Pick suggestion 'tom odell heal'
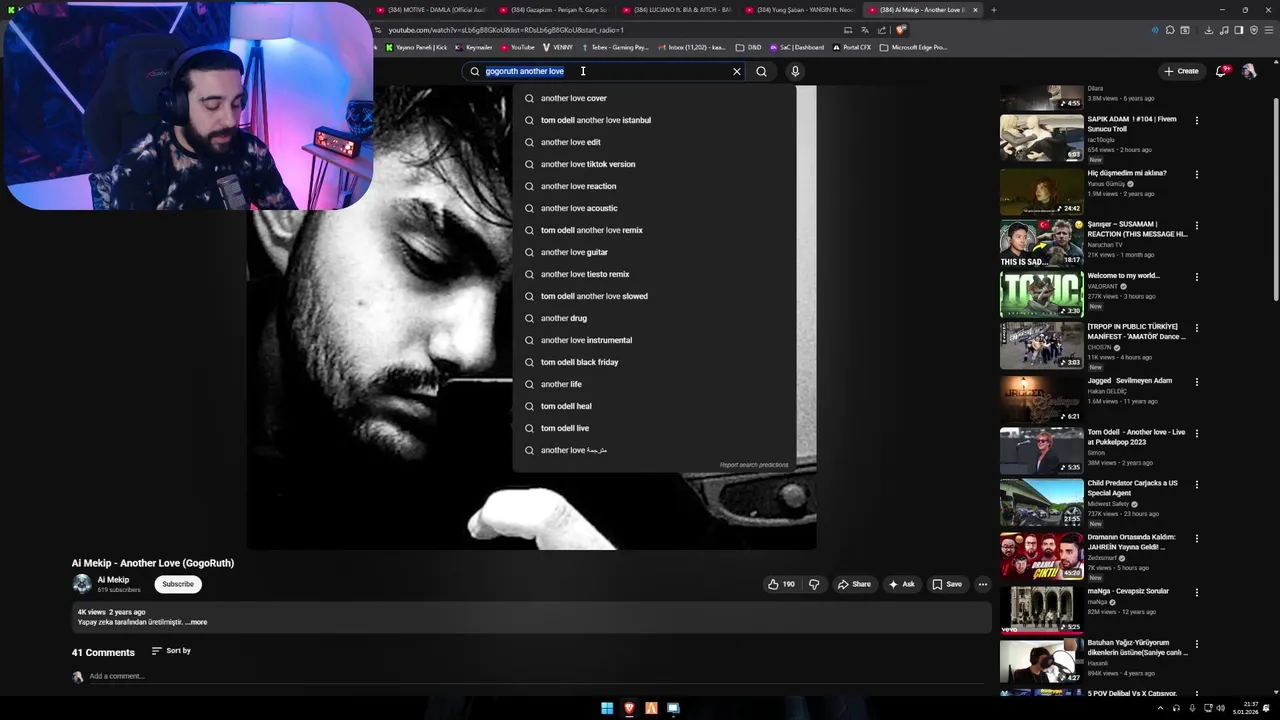1280x720 pixels. 654,406
